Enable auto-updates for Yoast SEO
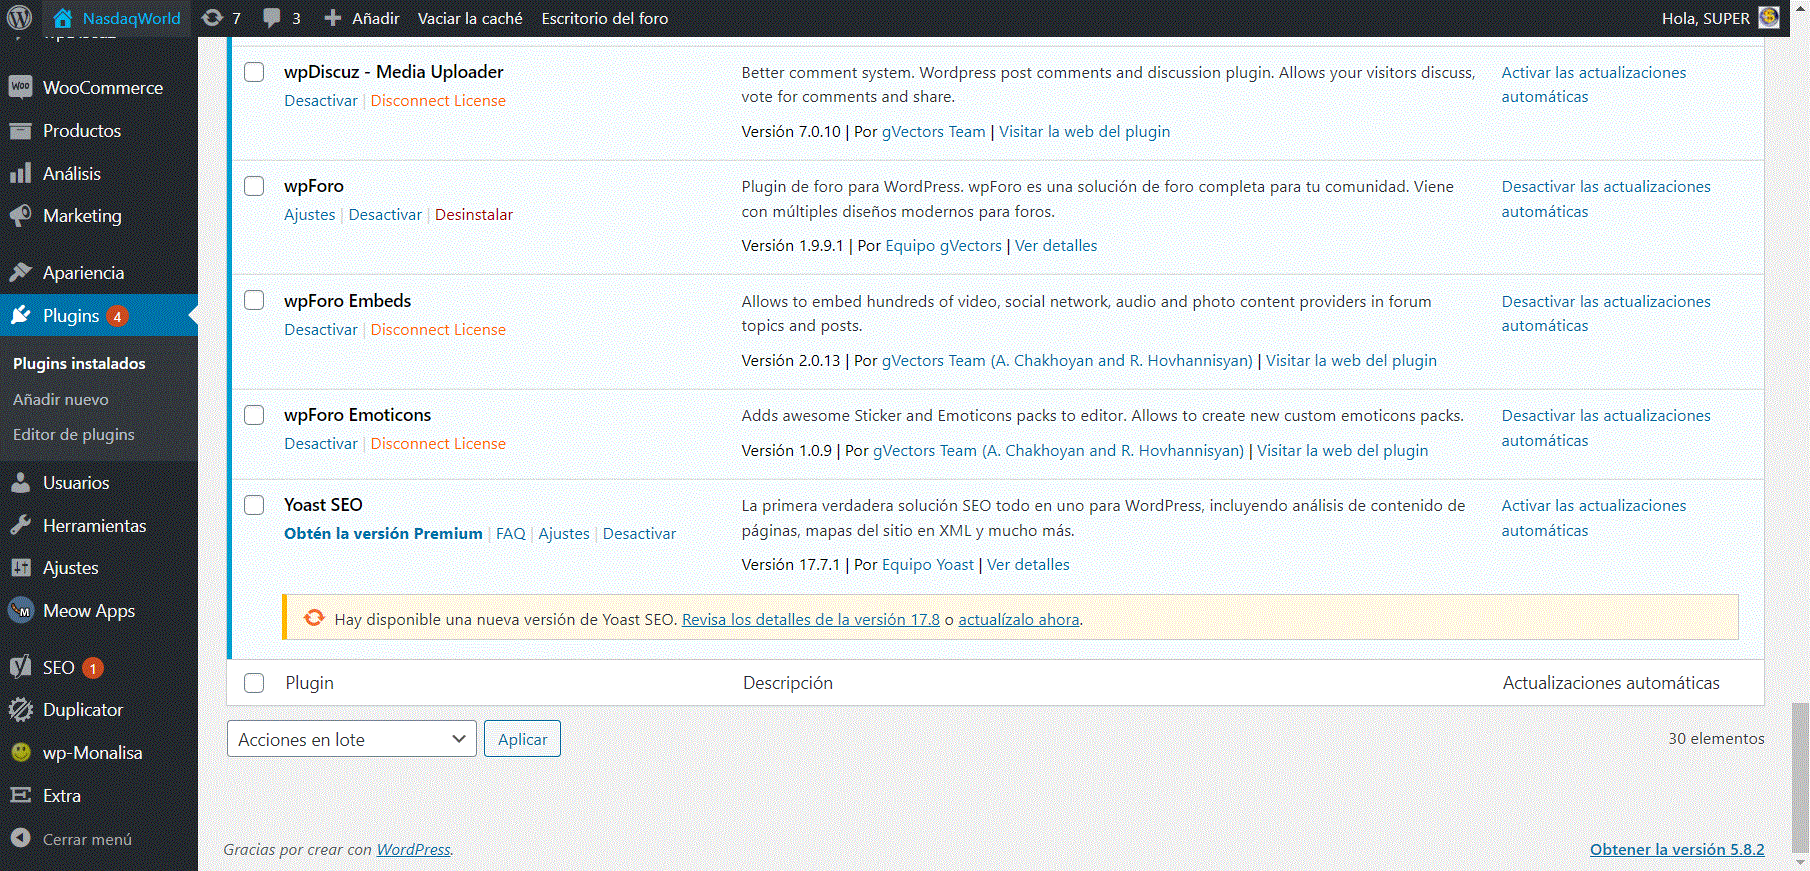 click(1594, 518)
